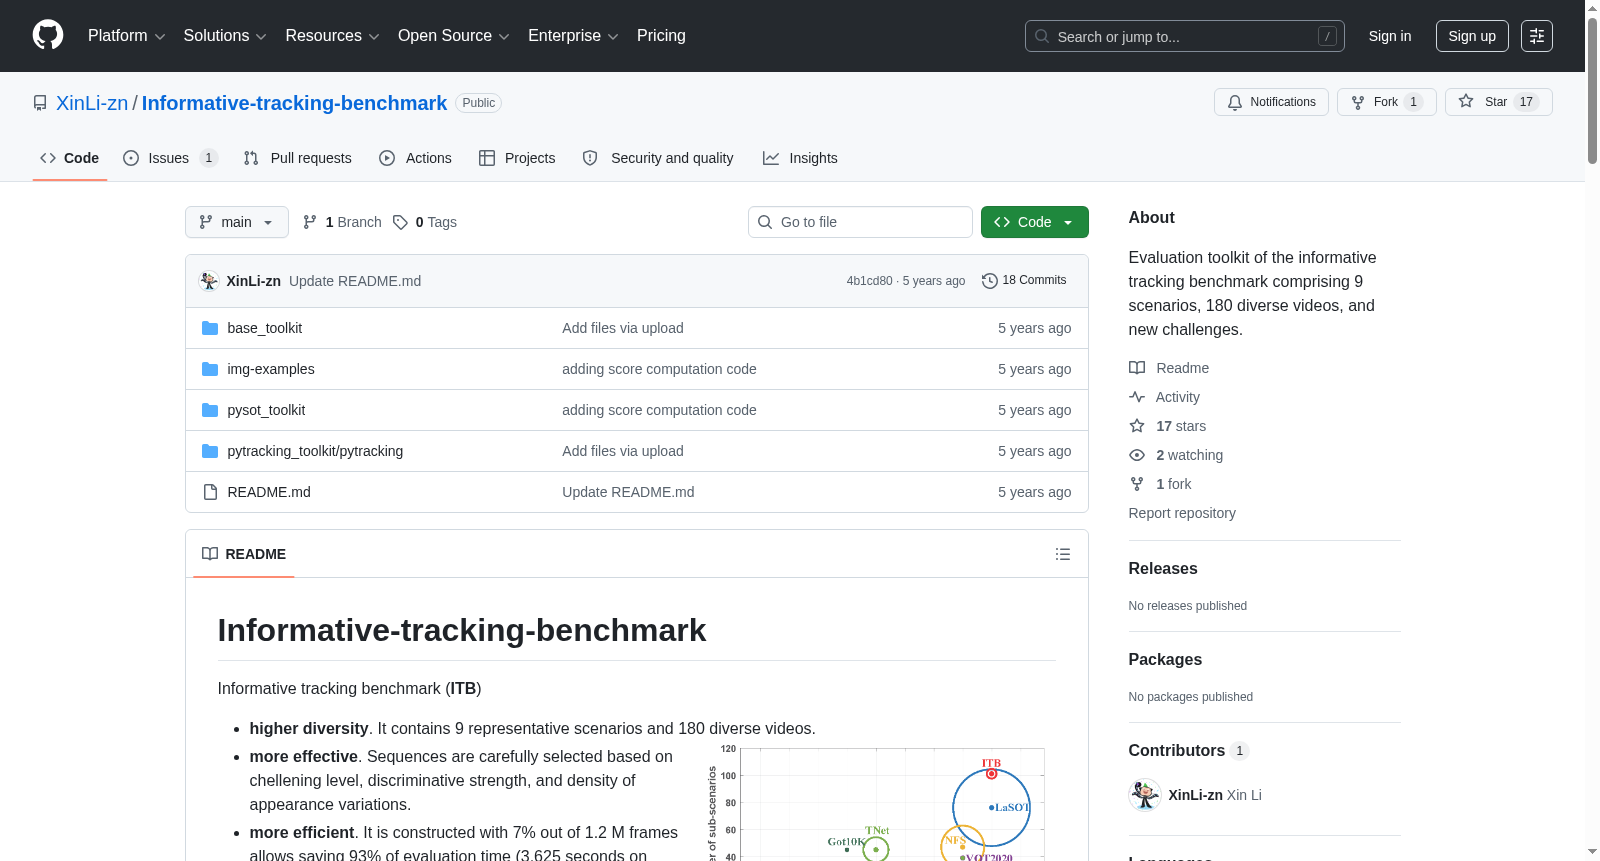The image size is (1600, 861).
Task: Switch to the Projects tab
Action: pos(517,158)
